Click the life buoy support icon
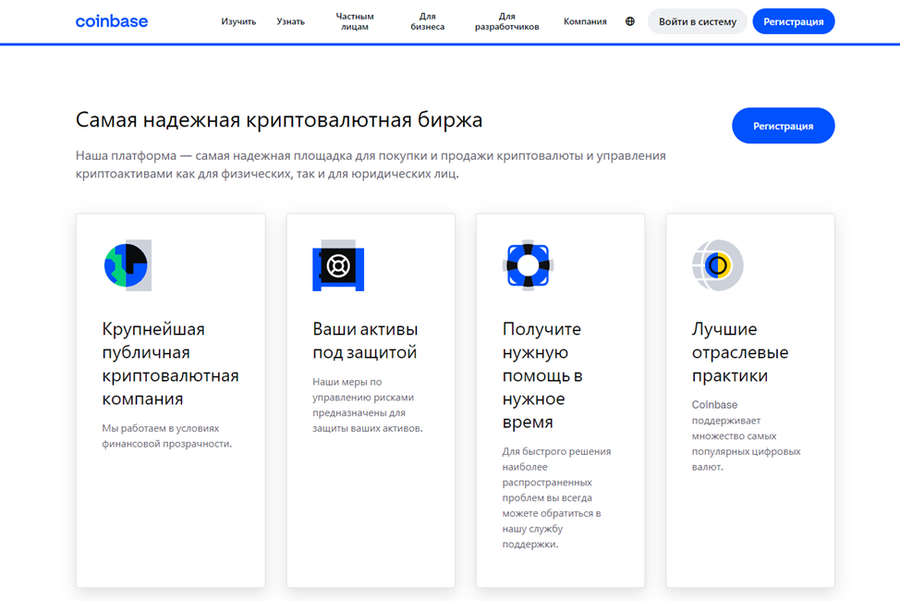 coord(528,265)
